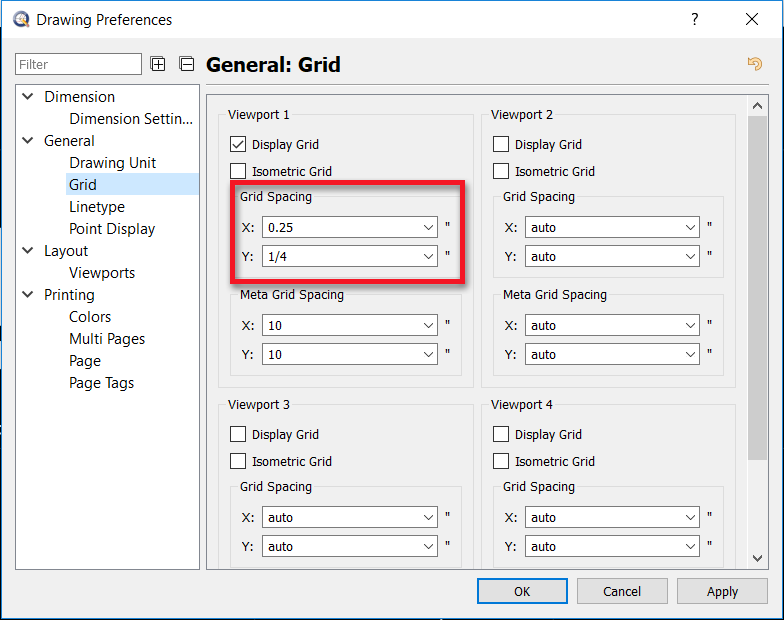Enable Isometric Grid in Viewport 1
784x620 pixels.
pyautogui.click(x=238, y=172)
